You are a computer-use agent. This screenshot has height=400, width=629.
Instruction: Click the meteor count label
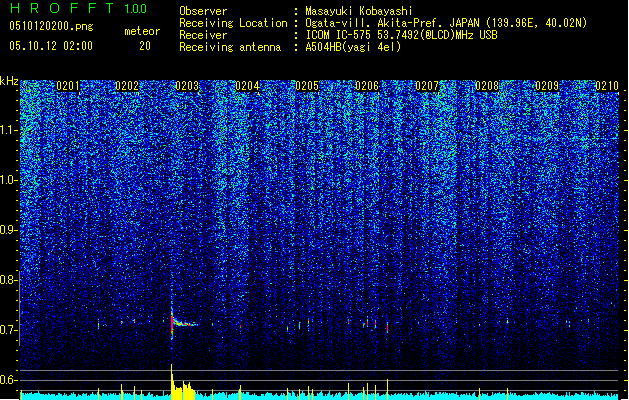pos(142,31)
